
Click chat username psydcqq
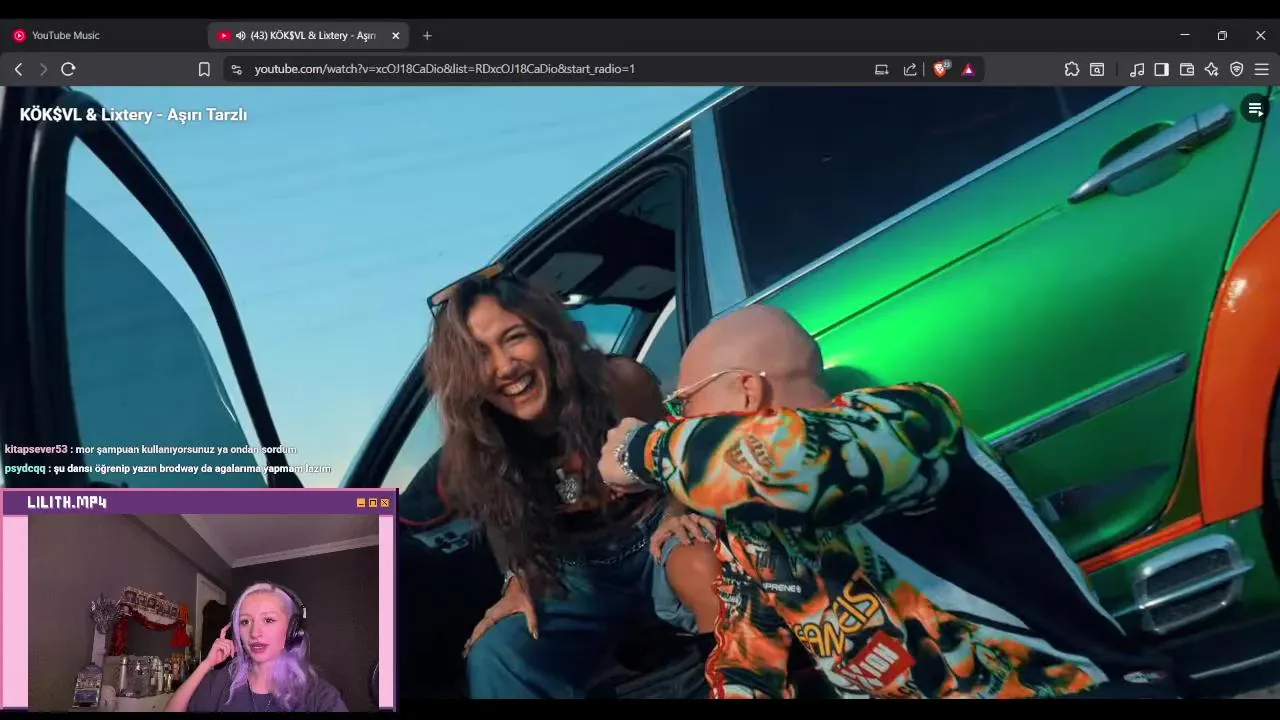25,468
